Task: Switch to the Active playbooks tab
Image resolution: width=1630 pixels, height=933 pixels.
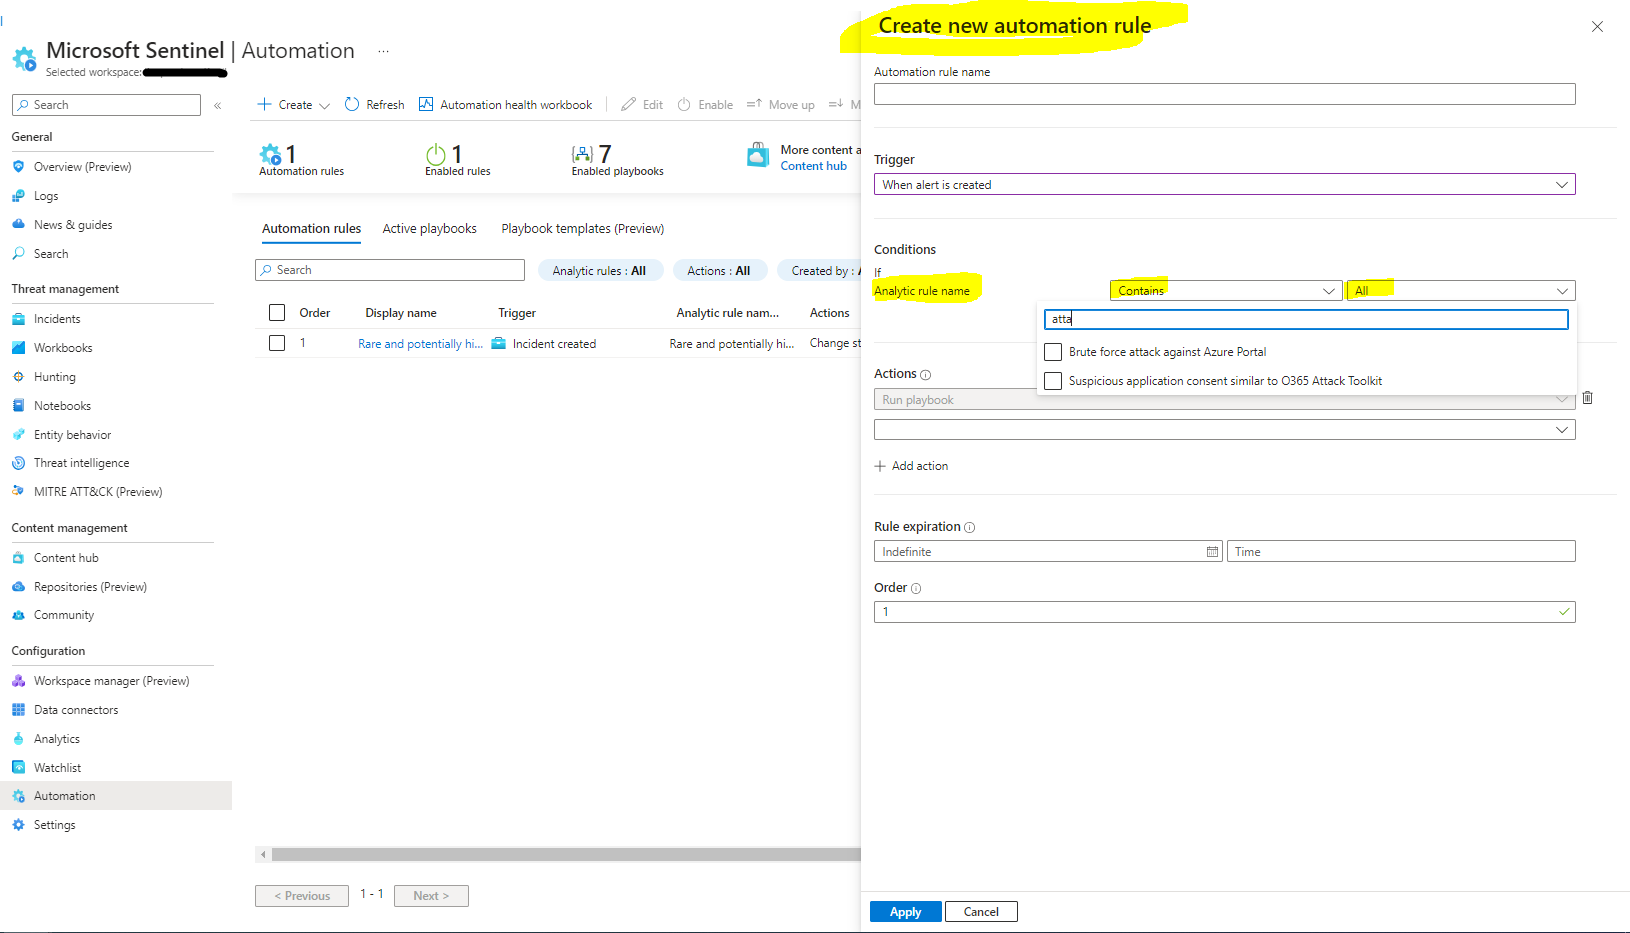Action: pos(429,228)
